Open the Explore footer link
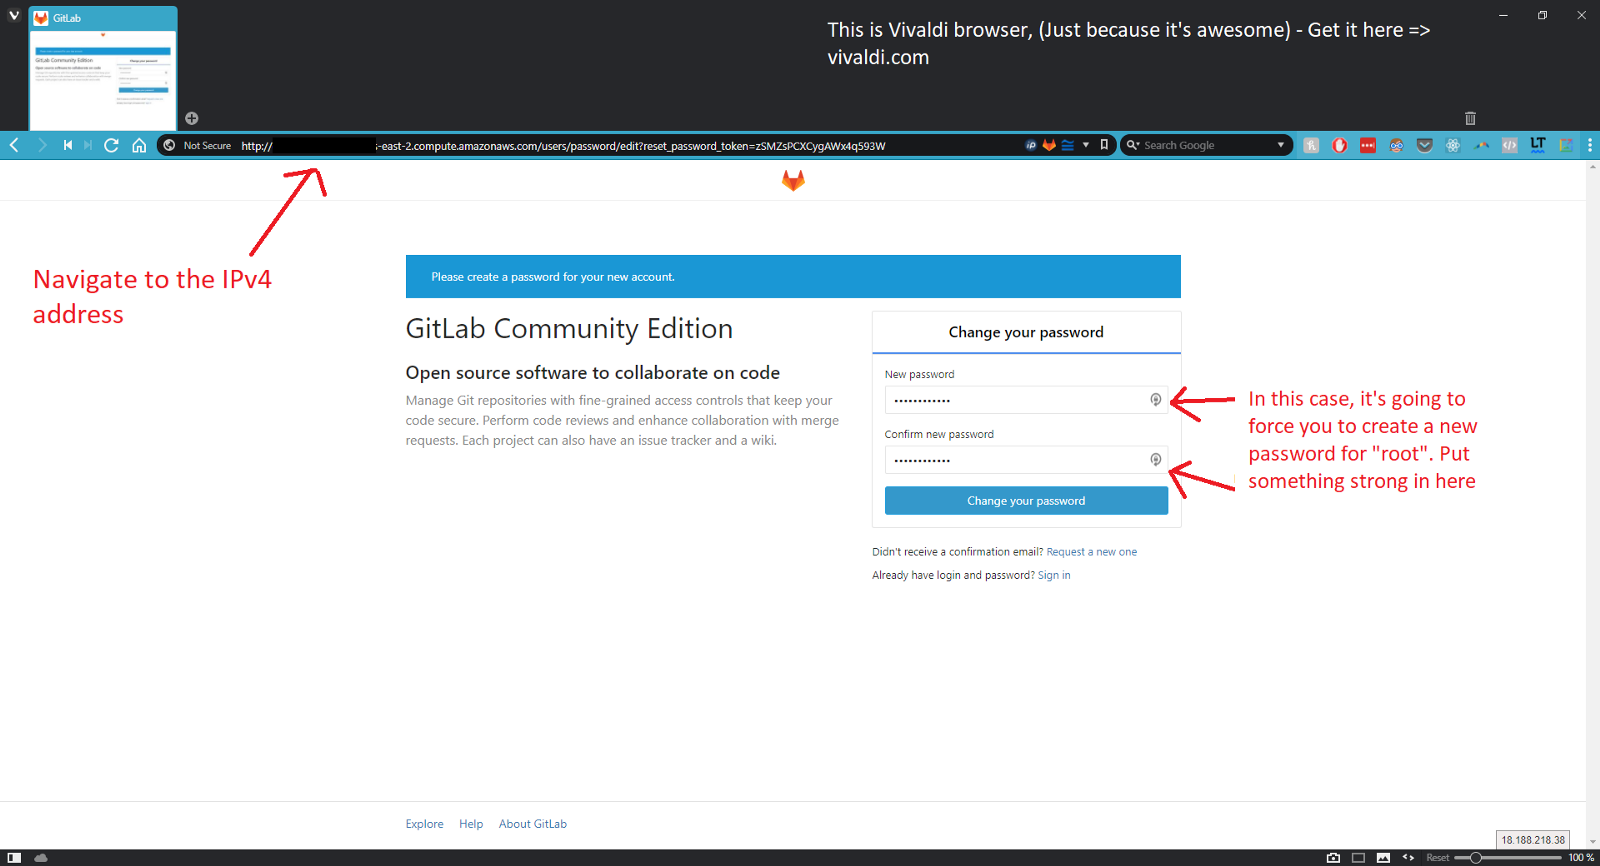The height and width of the screenshot is (866, 1600). (x=425, y=824)
